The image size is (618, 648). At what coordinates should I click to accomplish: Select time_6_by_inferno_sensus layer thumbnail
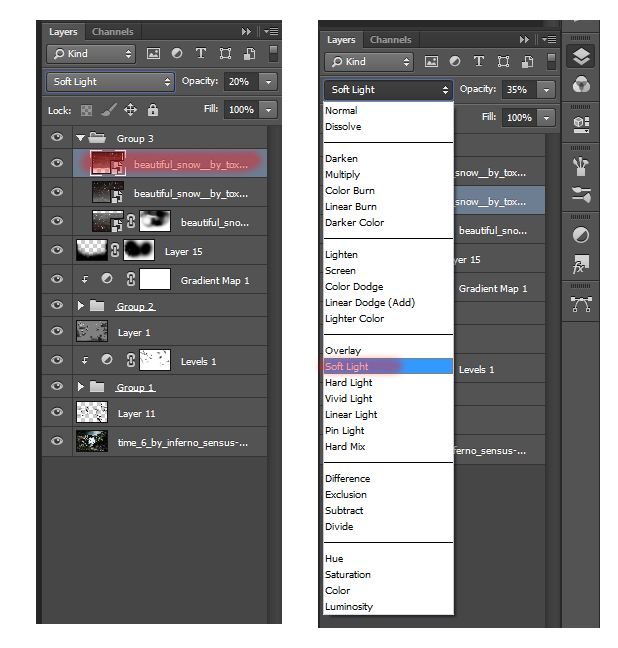[x=92, y=441]
